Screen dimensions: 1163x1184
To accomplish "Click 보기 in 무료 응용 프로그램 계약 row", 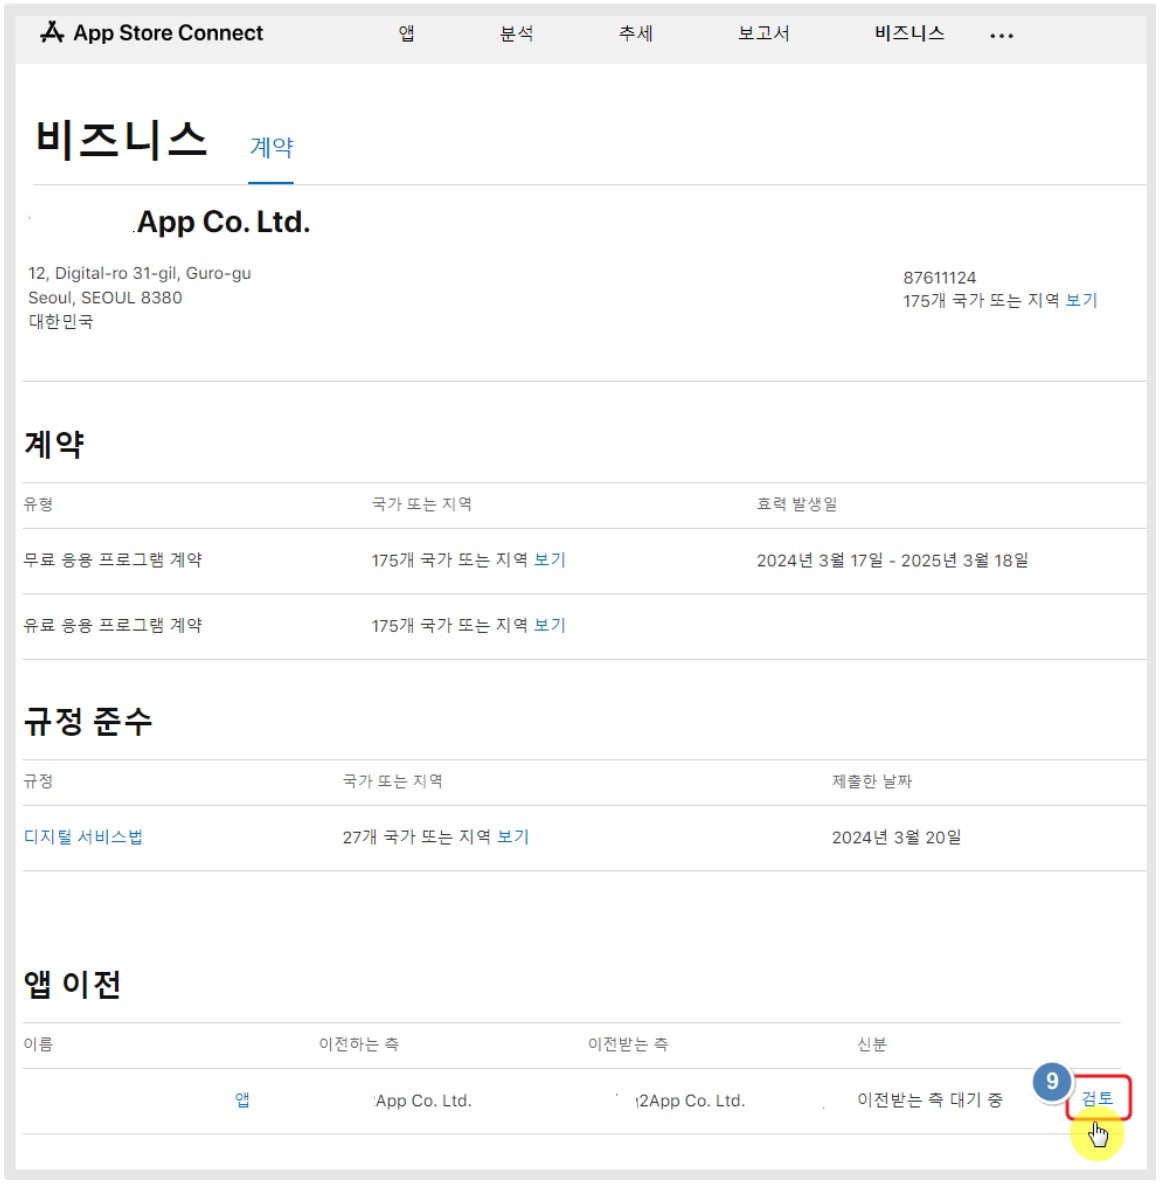I will coord(550,560).
